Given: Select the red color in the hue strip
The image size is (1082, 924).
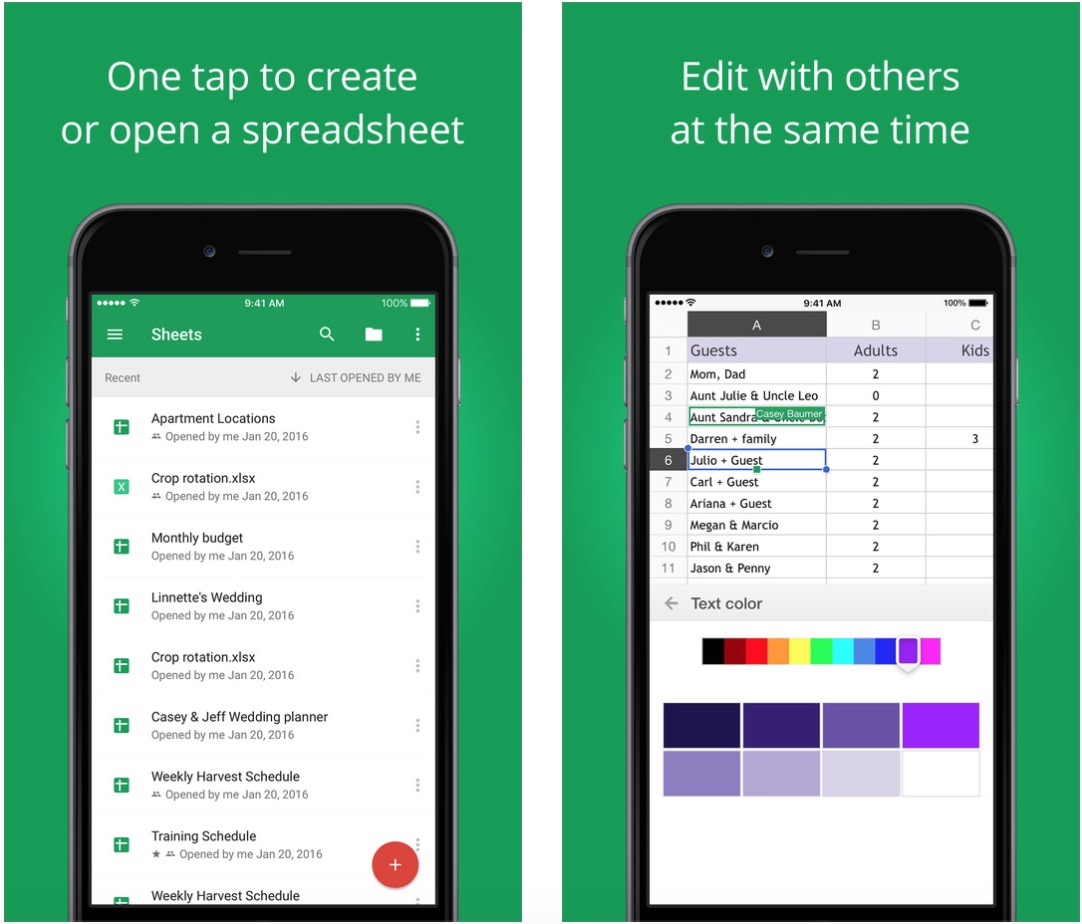Looking at the screenshot, I should (756, 652).
